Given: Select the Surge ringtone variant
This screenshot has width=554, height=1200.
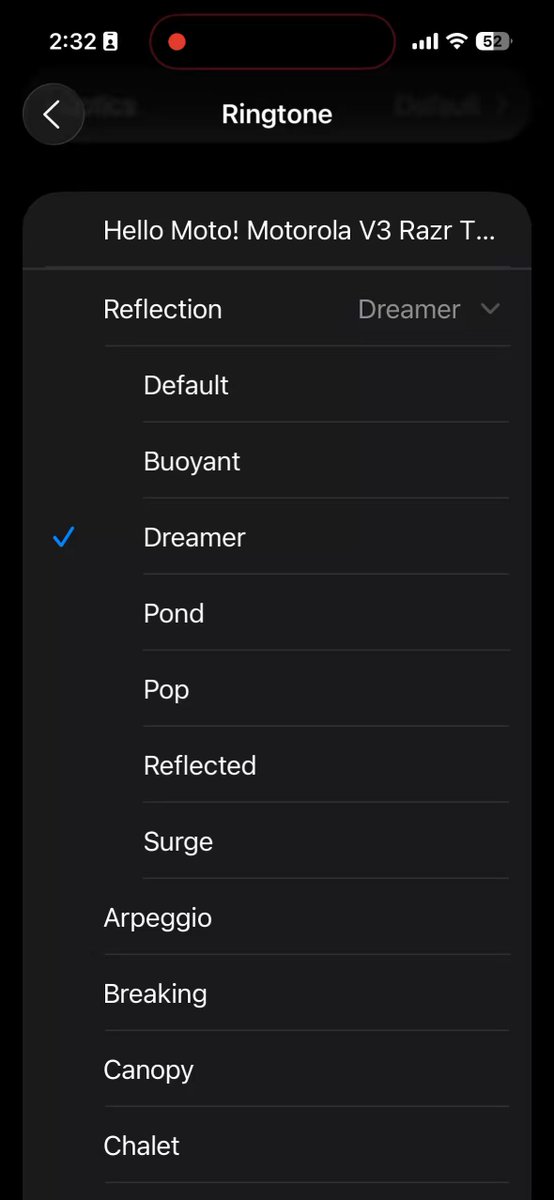Looking at the screenshot, I should (x=326, y=841).
